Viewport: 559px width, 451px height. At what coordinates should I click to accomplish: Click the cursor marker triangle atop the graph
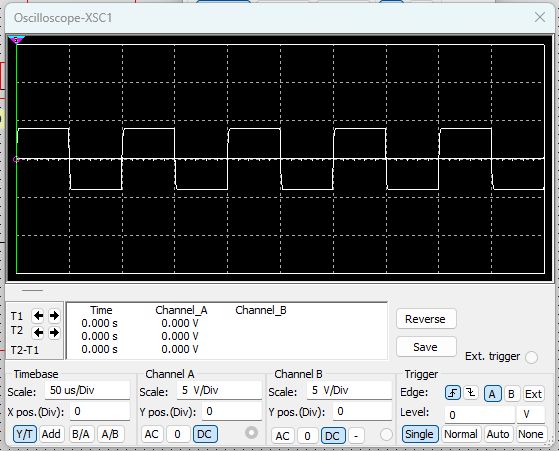[x=16, y=40]
